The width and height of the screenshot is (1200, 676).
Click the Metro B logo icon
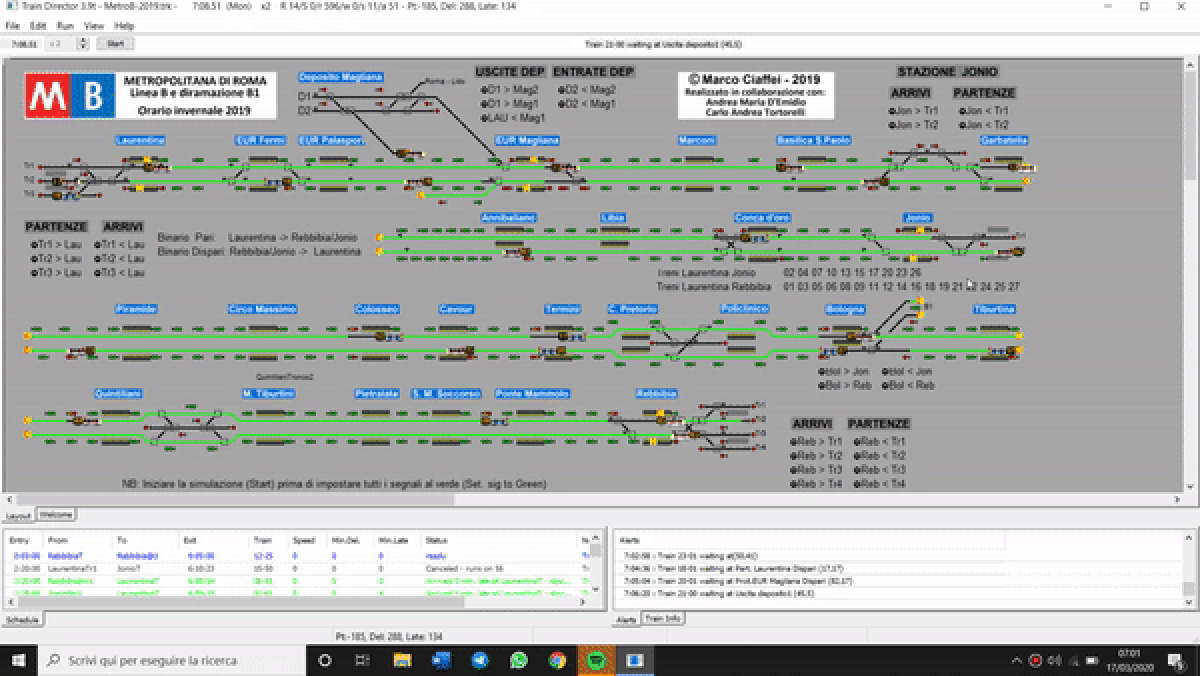(67, 95)
